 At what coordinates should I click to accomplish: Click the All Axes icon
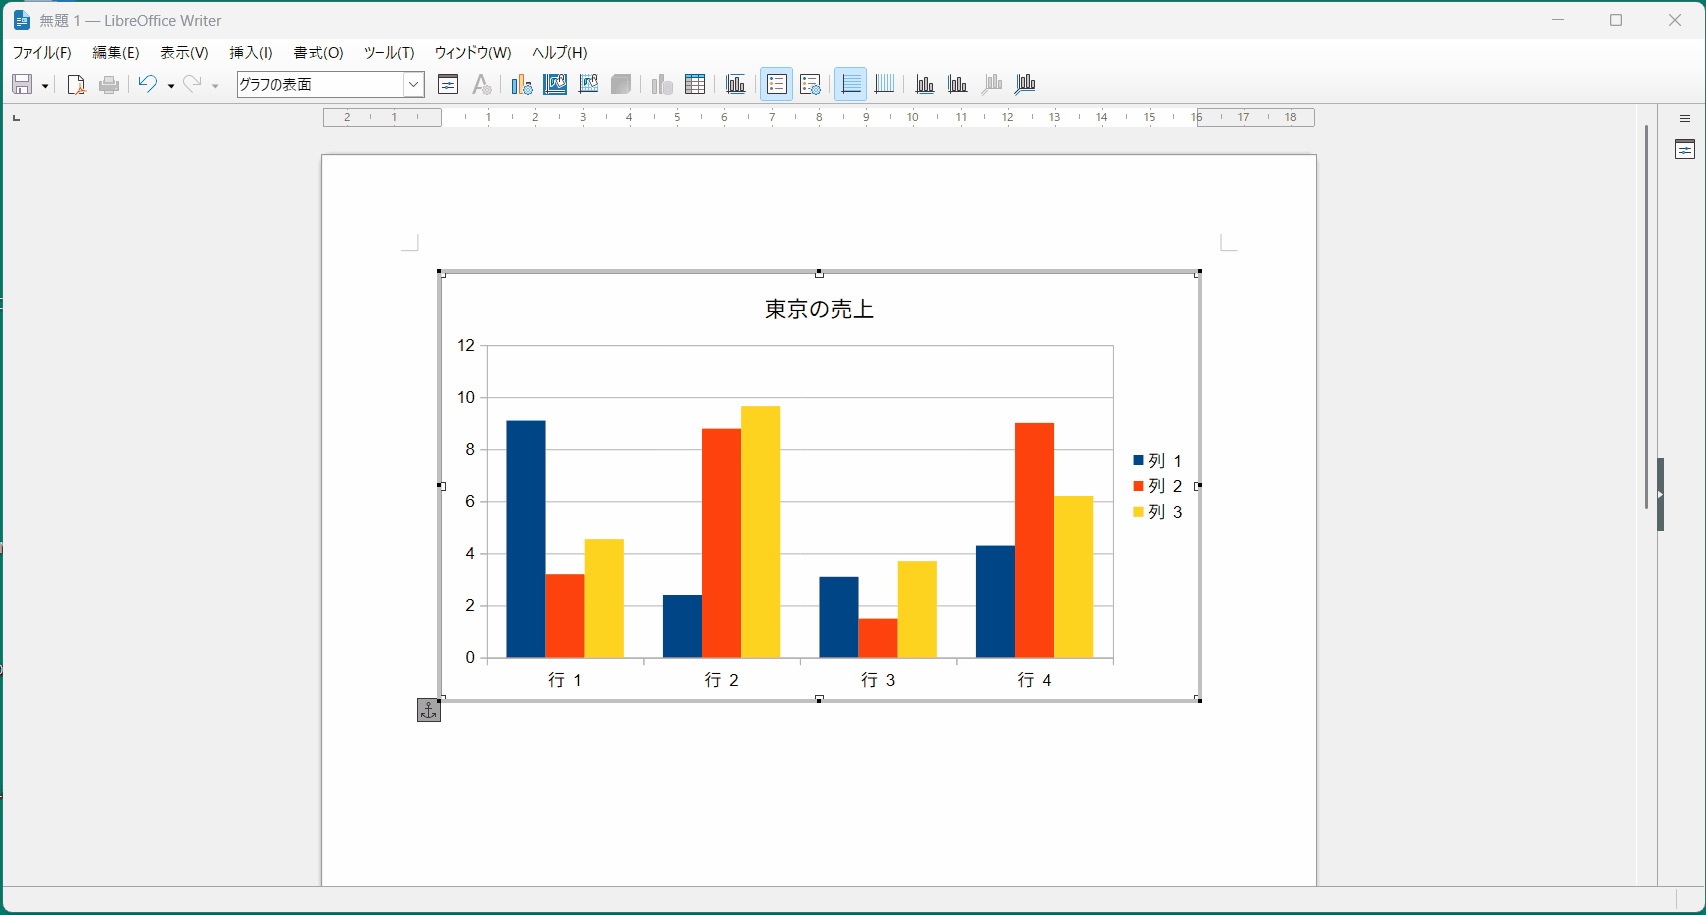[x=1025, y=85]
